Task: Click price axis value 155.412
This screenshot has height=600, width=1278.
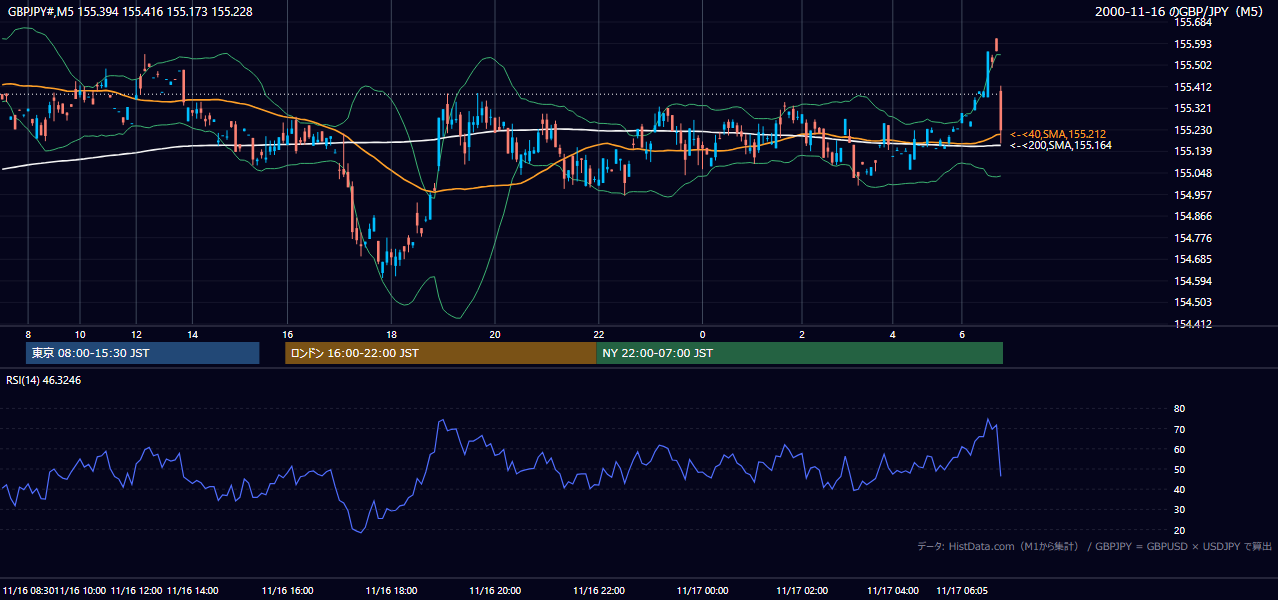Action: click(1192, 87)
